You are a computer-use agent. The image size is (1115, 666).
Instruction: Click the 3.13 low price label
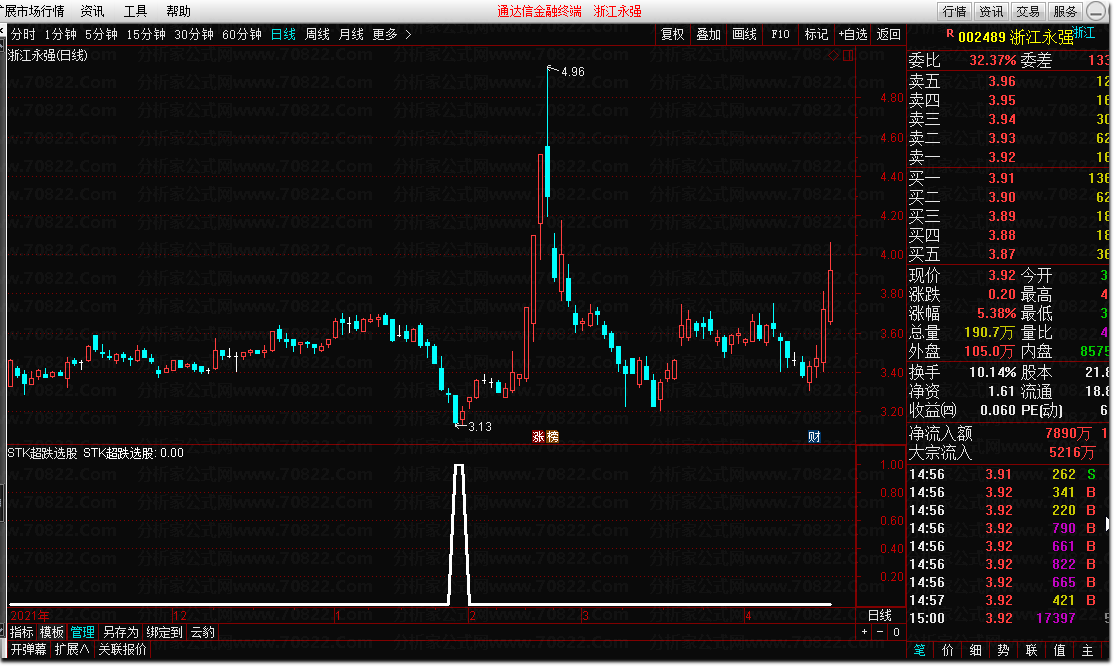480,426
